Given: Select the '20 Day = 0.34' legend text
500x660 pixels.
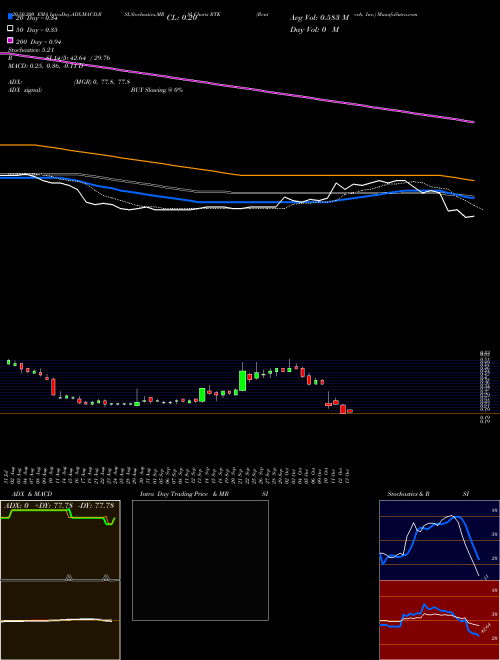Looking at the screenshot, I should (x=37, y=18).
